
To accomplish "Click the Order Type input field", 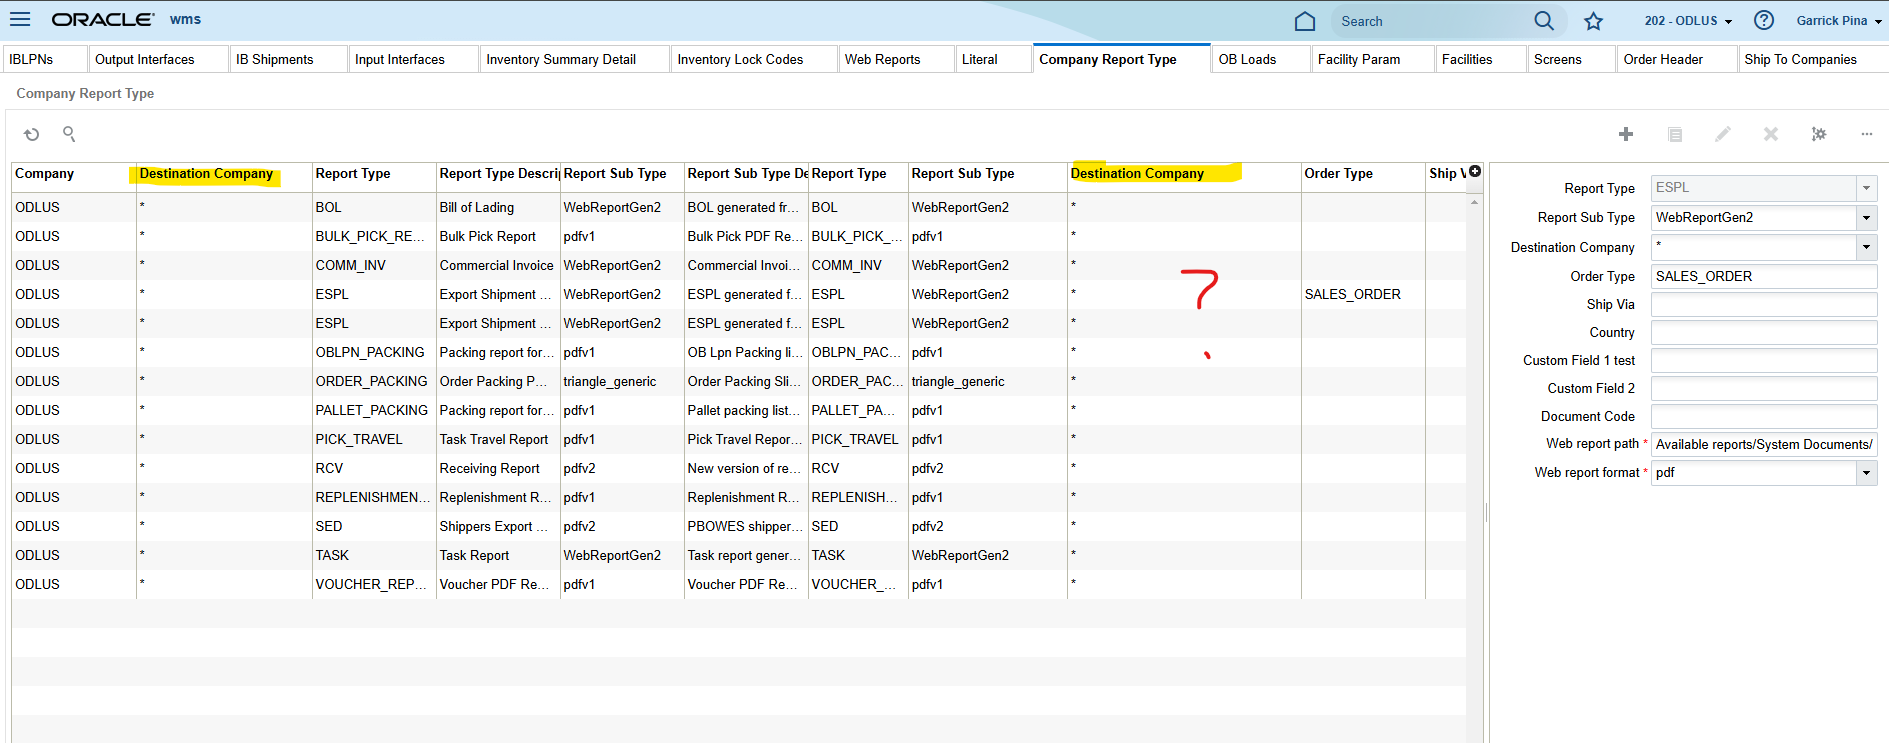I will coord(1764,277).
